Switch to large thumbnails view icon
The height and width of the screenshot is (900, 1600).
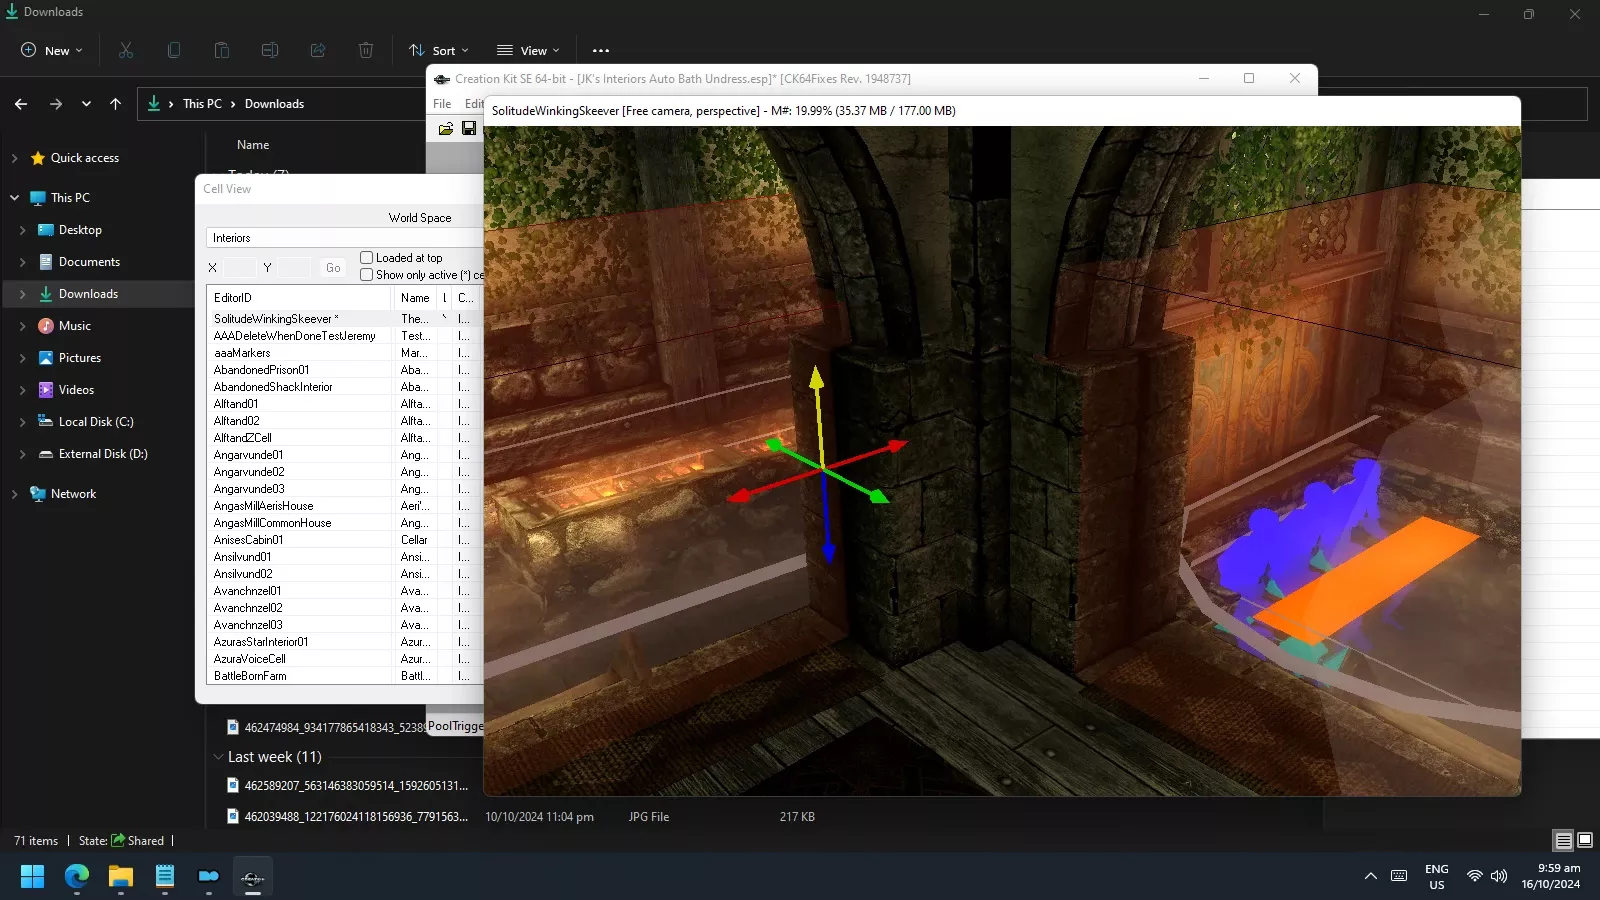(1585, 841)
